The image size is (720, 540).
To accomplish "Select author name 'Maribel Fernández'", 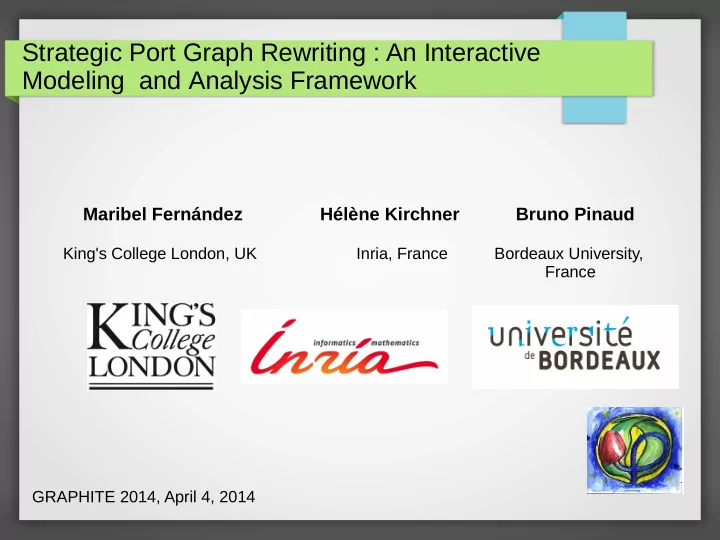I will [x=163, y=214].
